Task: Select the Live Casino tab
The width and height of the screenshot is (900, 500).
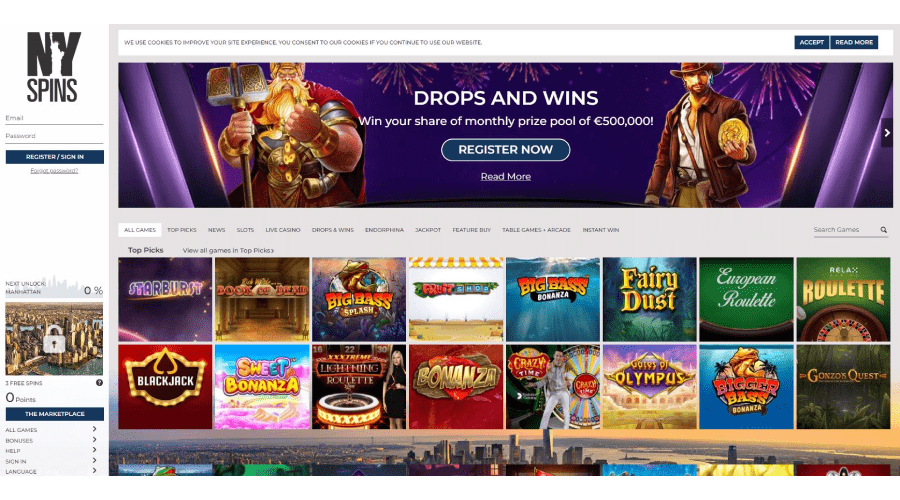Action: pyautogui.click(x=283, y=230)
